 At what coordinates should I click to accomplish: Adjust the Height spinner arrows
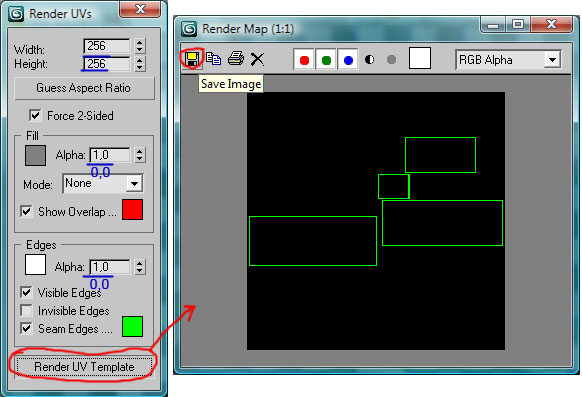coord(140,64)
